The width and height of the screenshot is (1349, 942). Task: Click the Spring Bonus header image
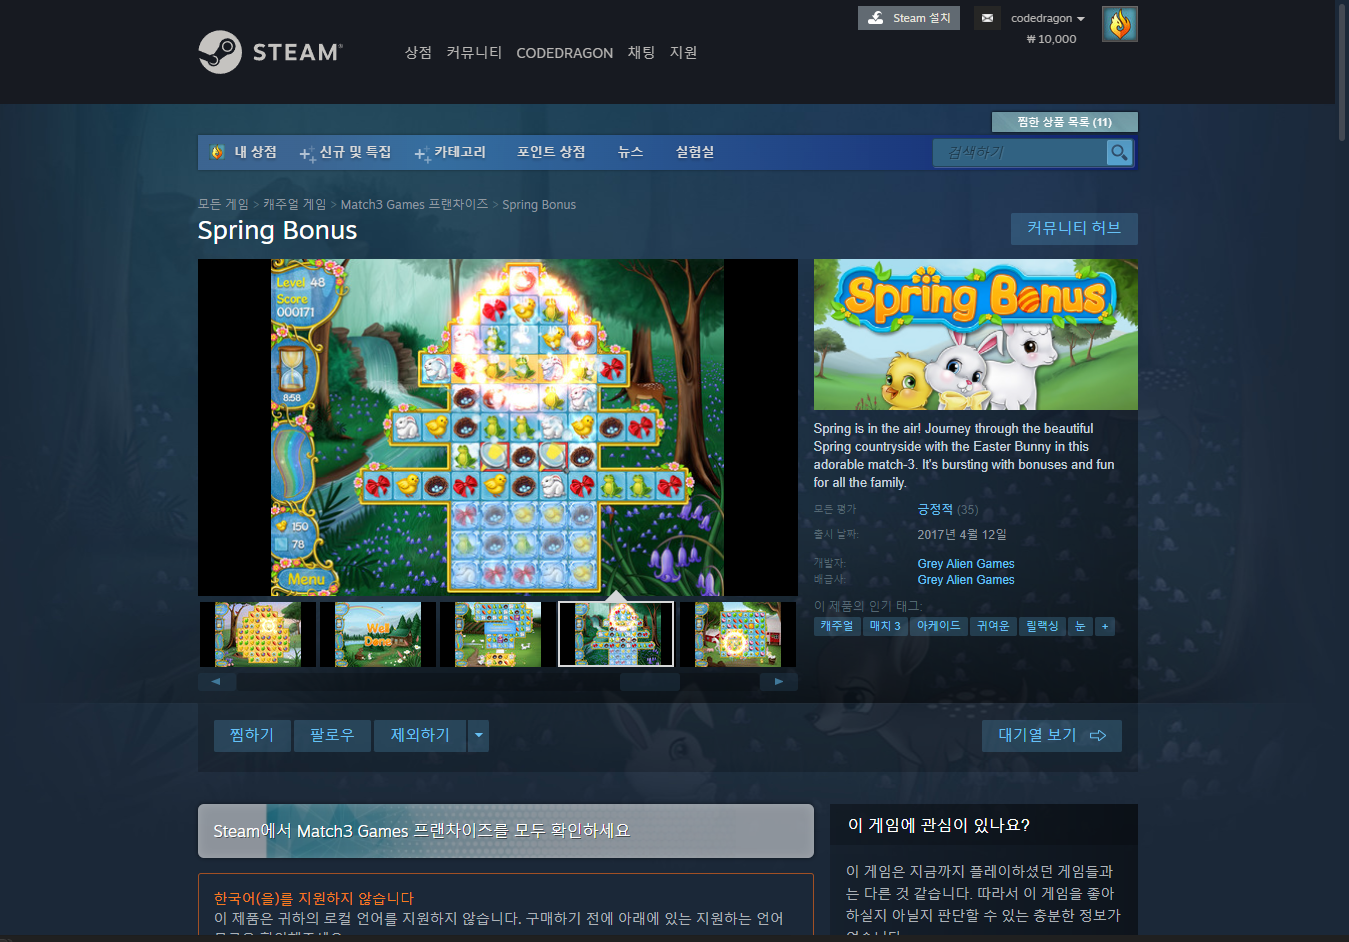pos(976,335)
